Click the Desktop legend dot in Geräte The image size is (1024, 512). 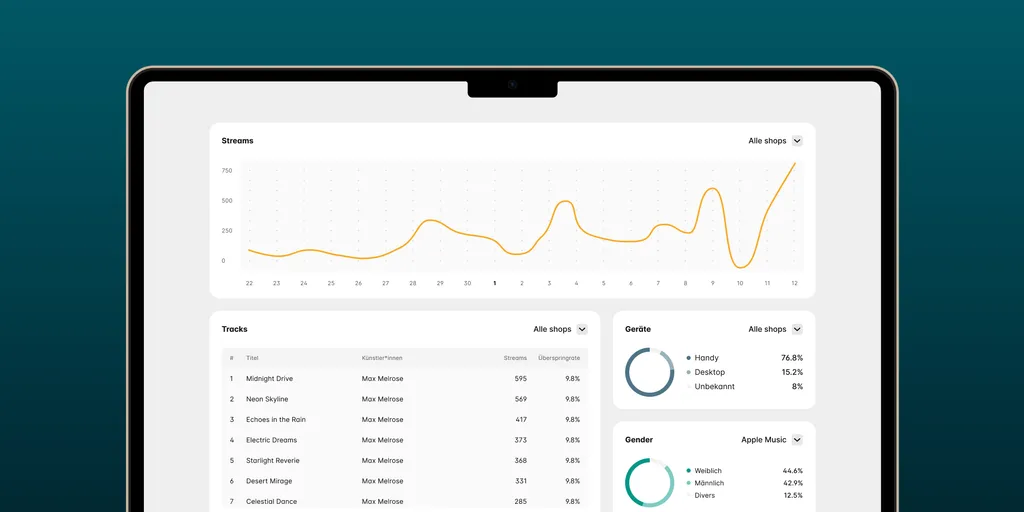coord(689,372)
